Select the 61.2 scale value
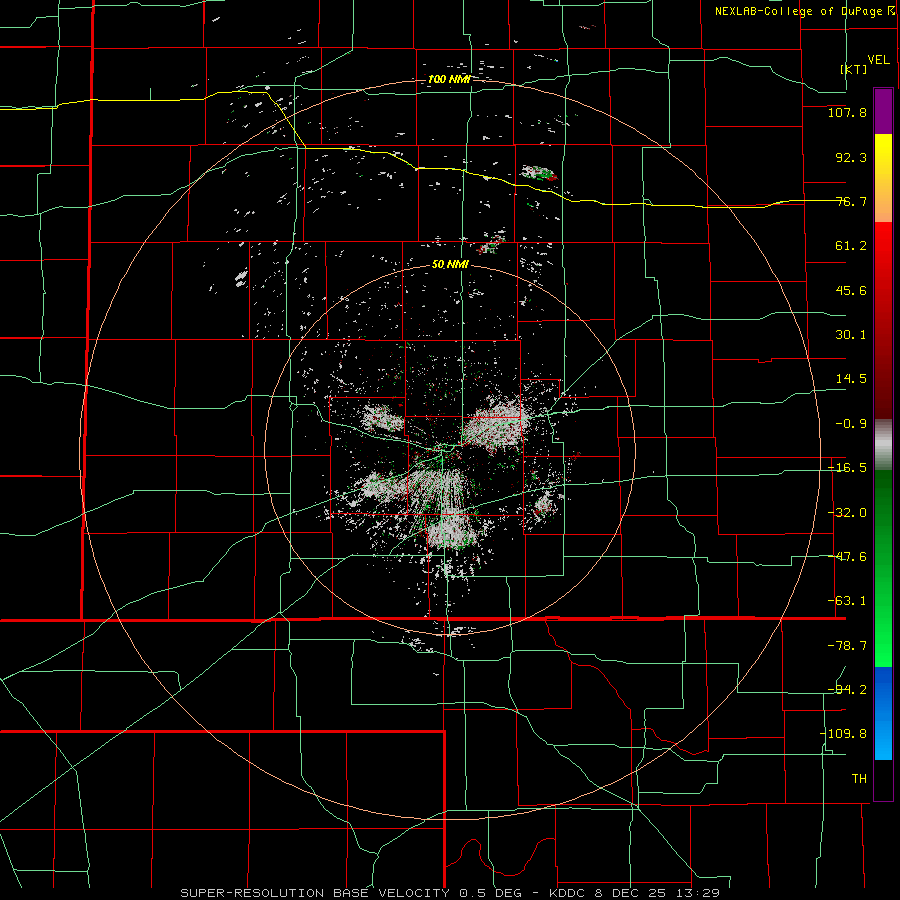900x900 pixels. [851, 246]
